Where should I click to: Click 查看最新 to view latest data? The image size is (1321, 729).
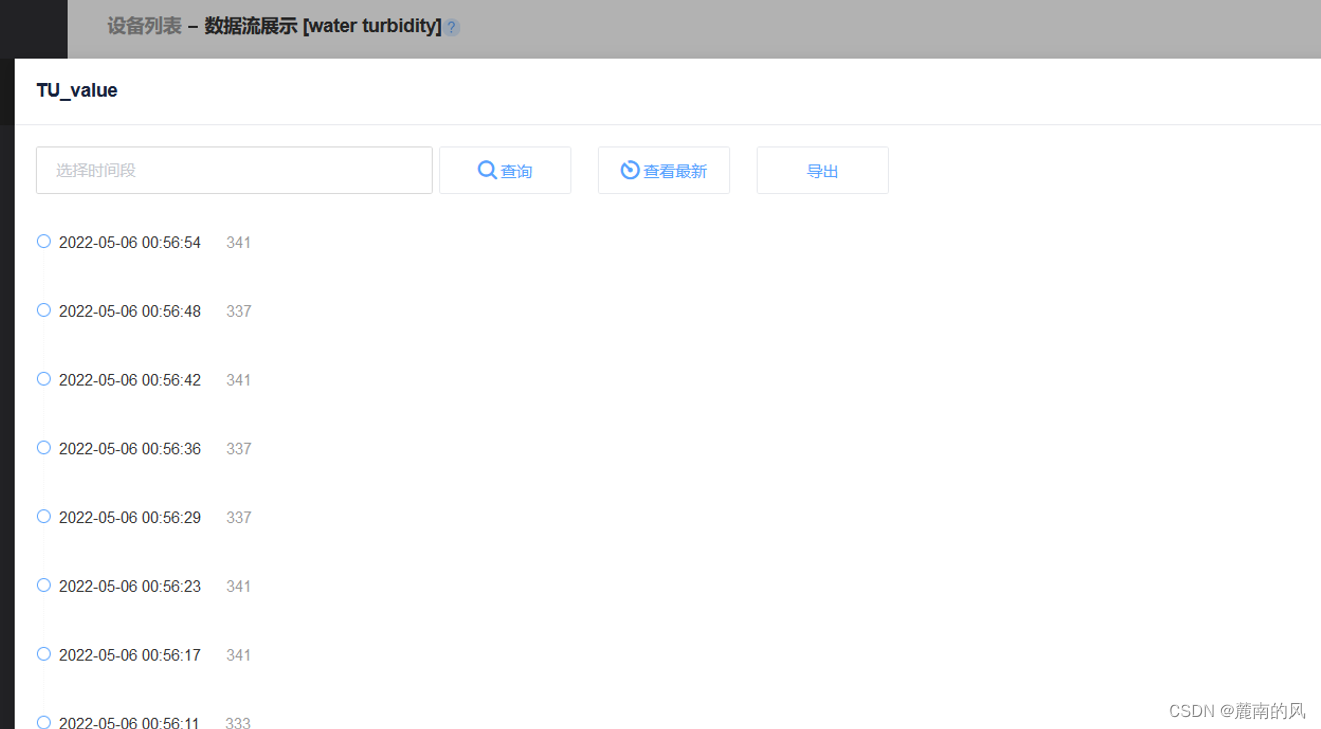tap(664, 171)
